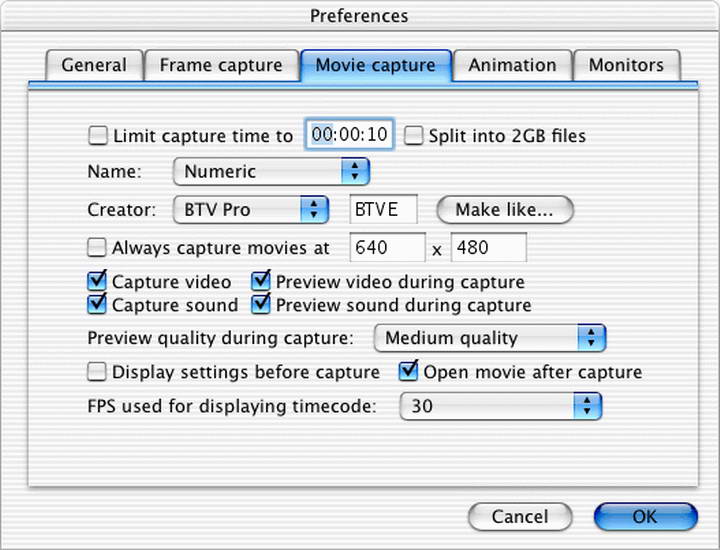Select the Animation tab
Viewport: 720px width, 550px height.
coord(512,66)
